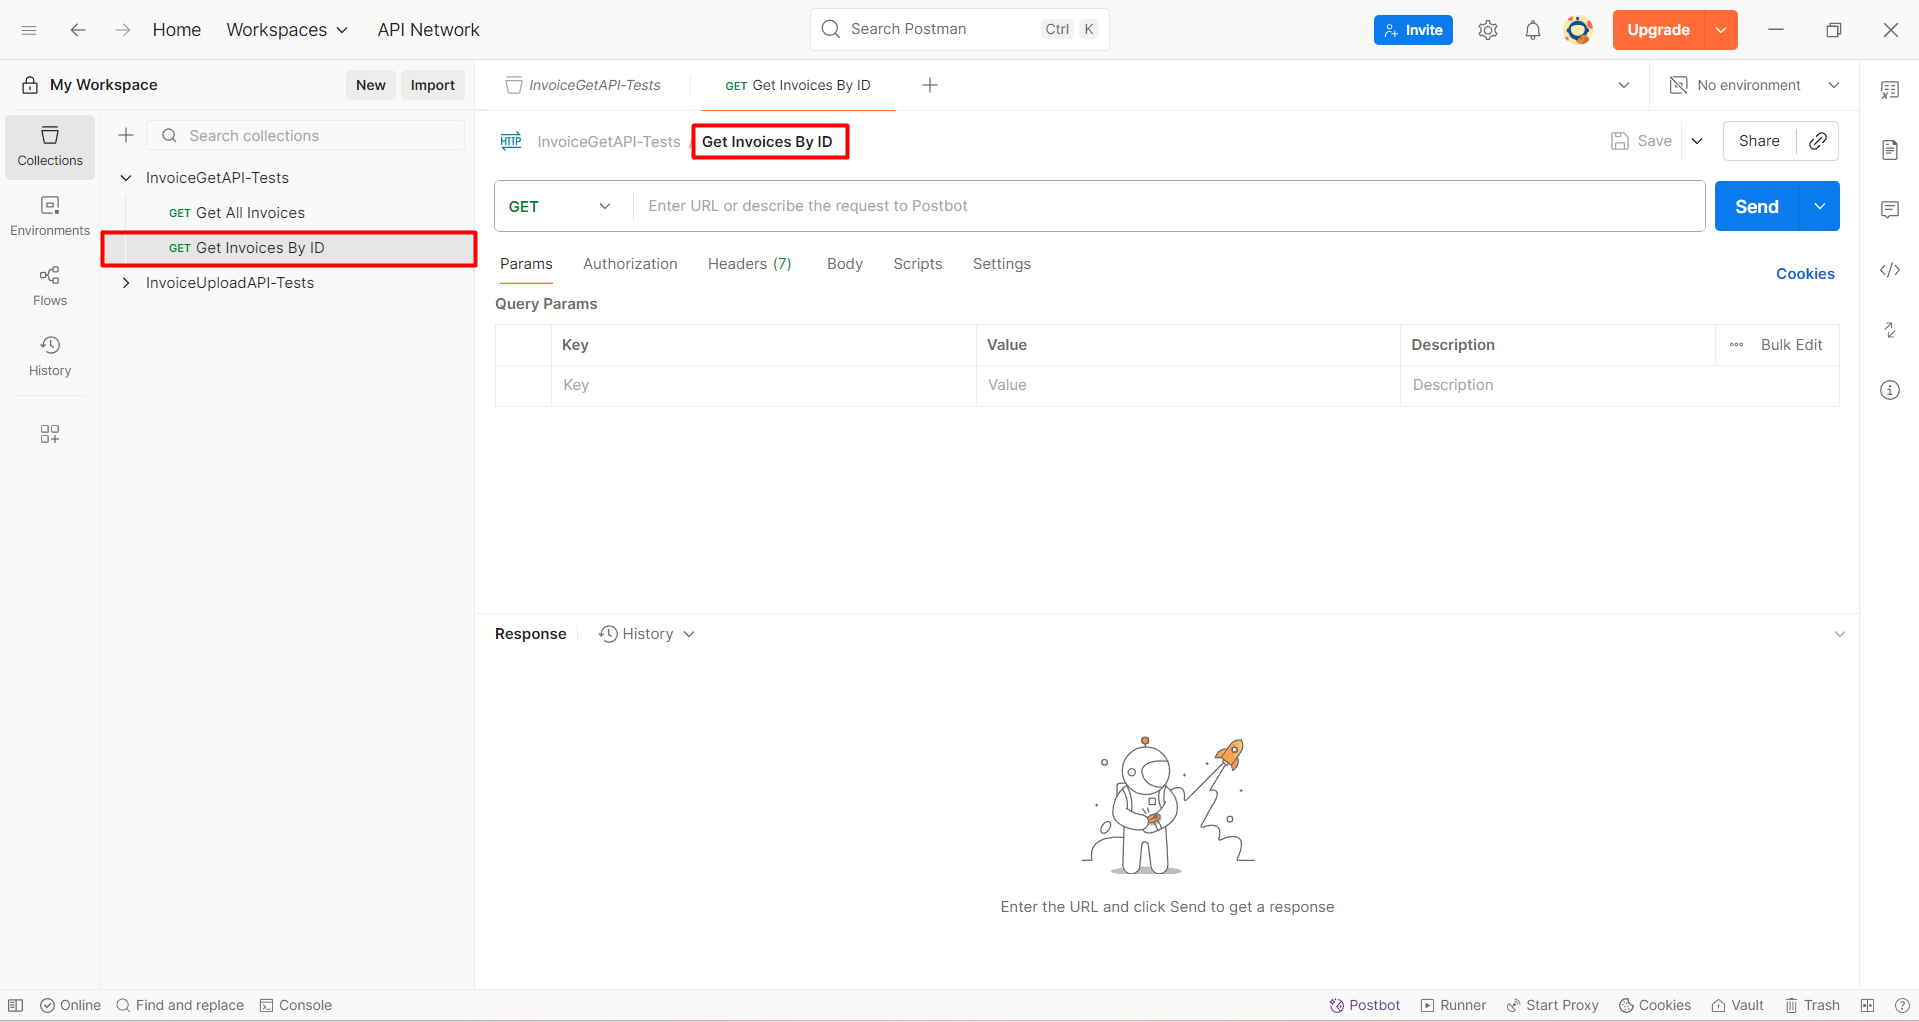
Task: Open the Headers tab
Action: click(749, 264)
